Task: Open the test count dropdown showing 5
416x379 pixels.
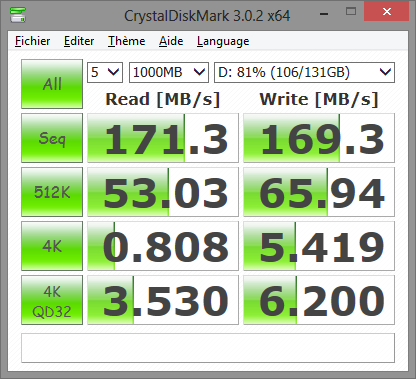Action: [105, 72]
